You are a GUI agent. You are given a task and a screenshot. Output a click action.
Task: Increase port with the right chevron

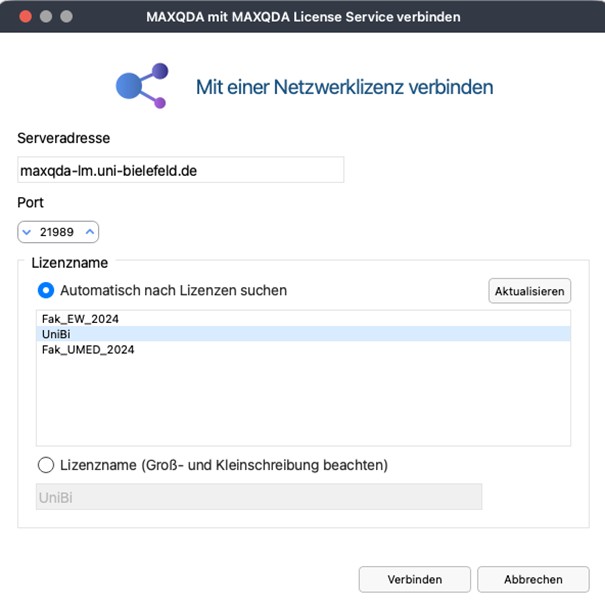89,232
